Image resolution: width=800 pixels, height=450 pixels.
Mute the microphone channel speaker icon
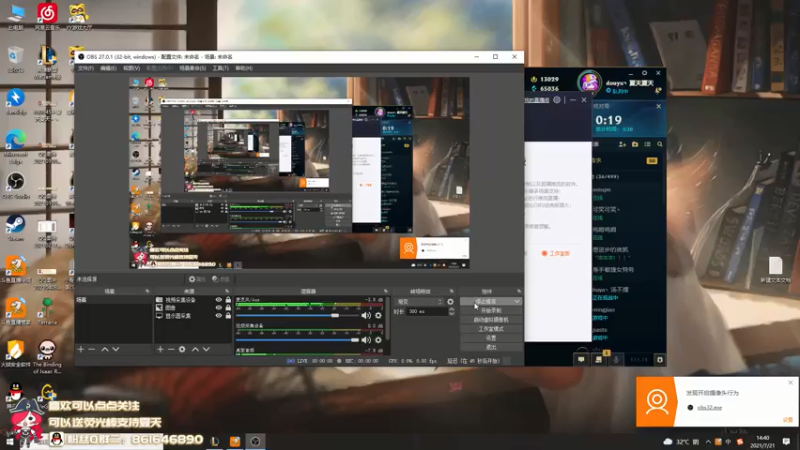pyautogui.click(x=366, y=315)
